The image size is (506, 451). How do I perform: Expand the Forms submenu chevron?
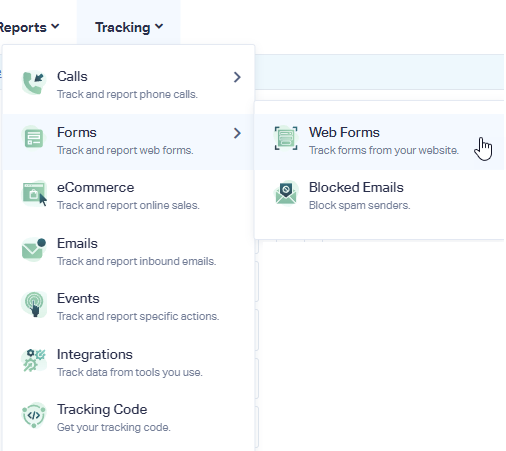[x=237, y=133]
